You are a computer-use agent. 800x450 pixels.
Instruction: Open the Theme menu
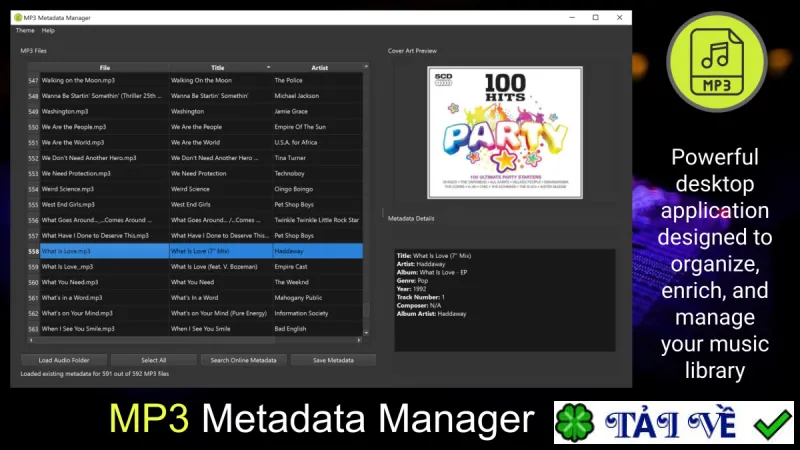pyautogui.click(x=25, y=31)
